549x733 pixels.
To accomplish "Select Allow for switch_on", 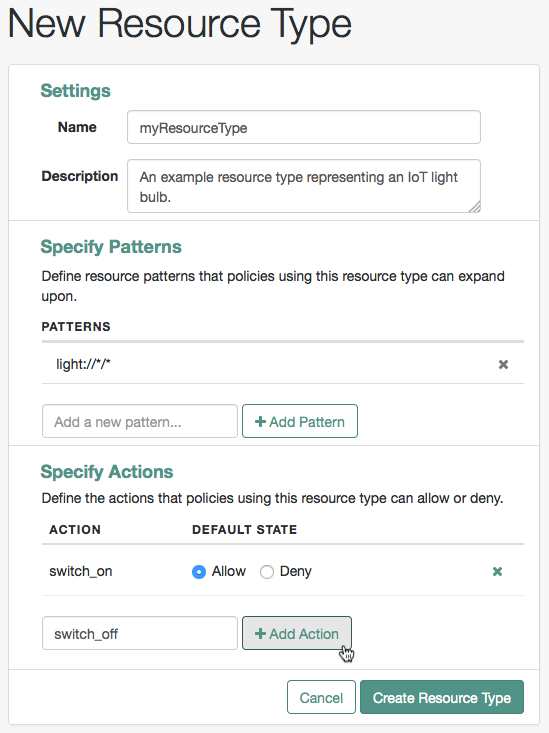I will pos(199,572).
